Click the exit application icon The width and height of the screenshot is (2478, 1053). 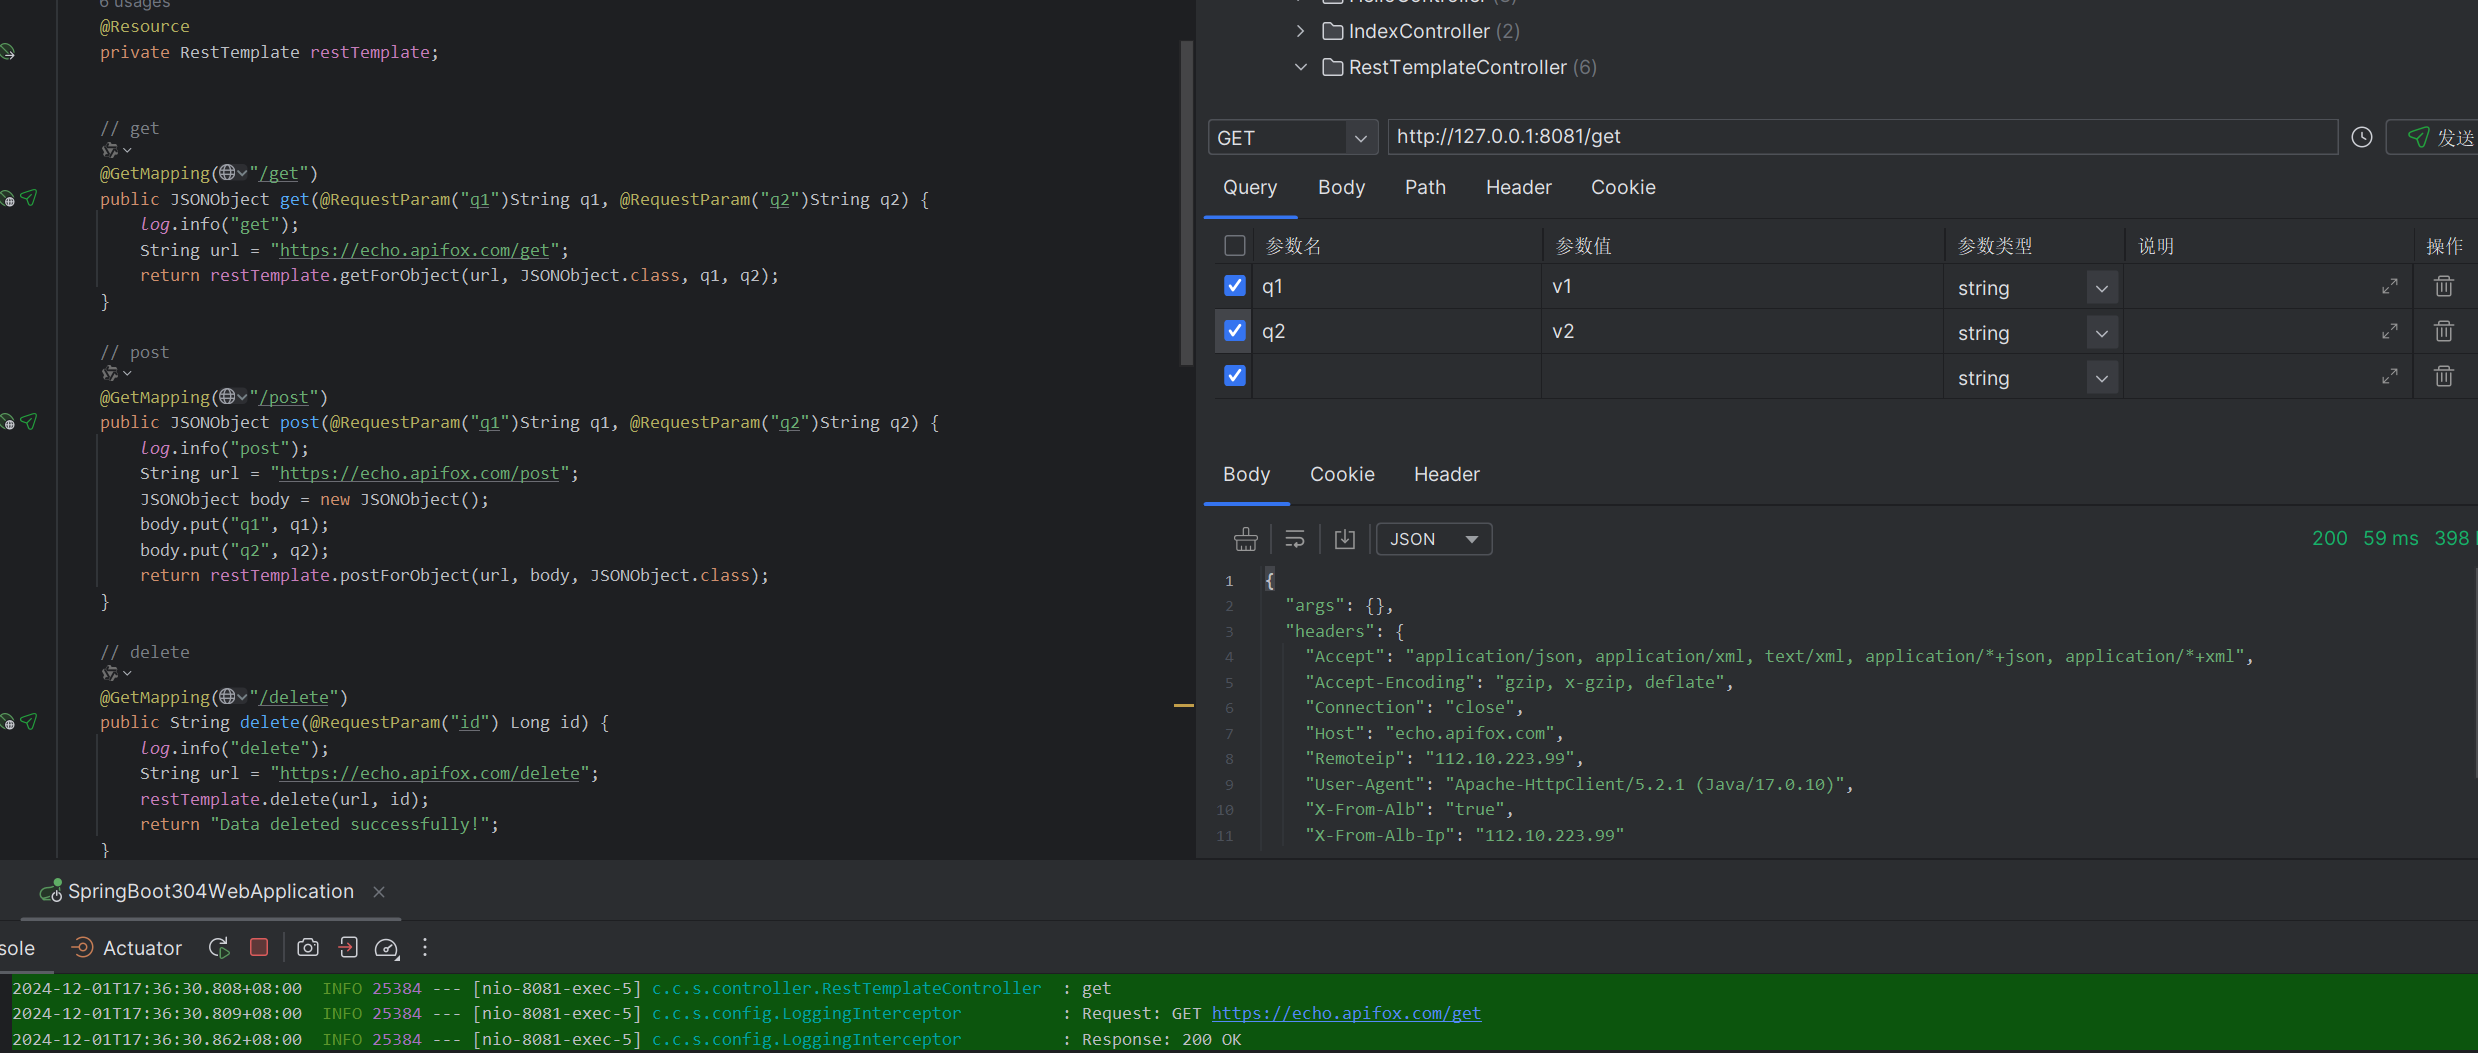pos(348,947)
